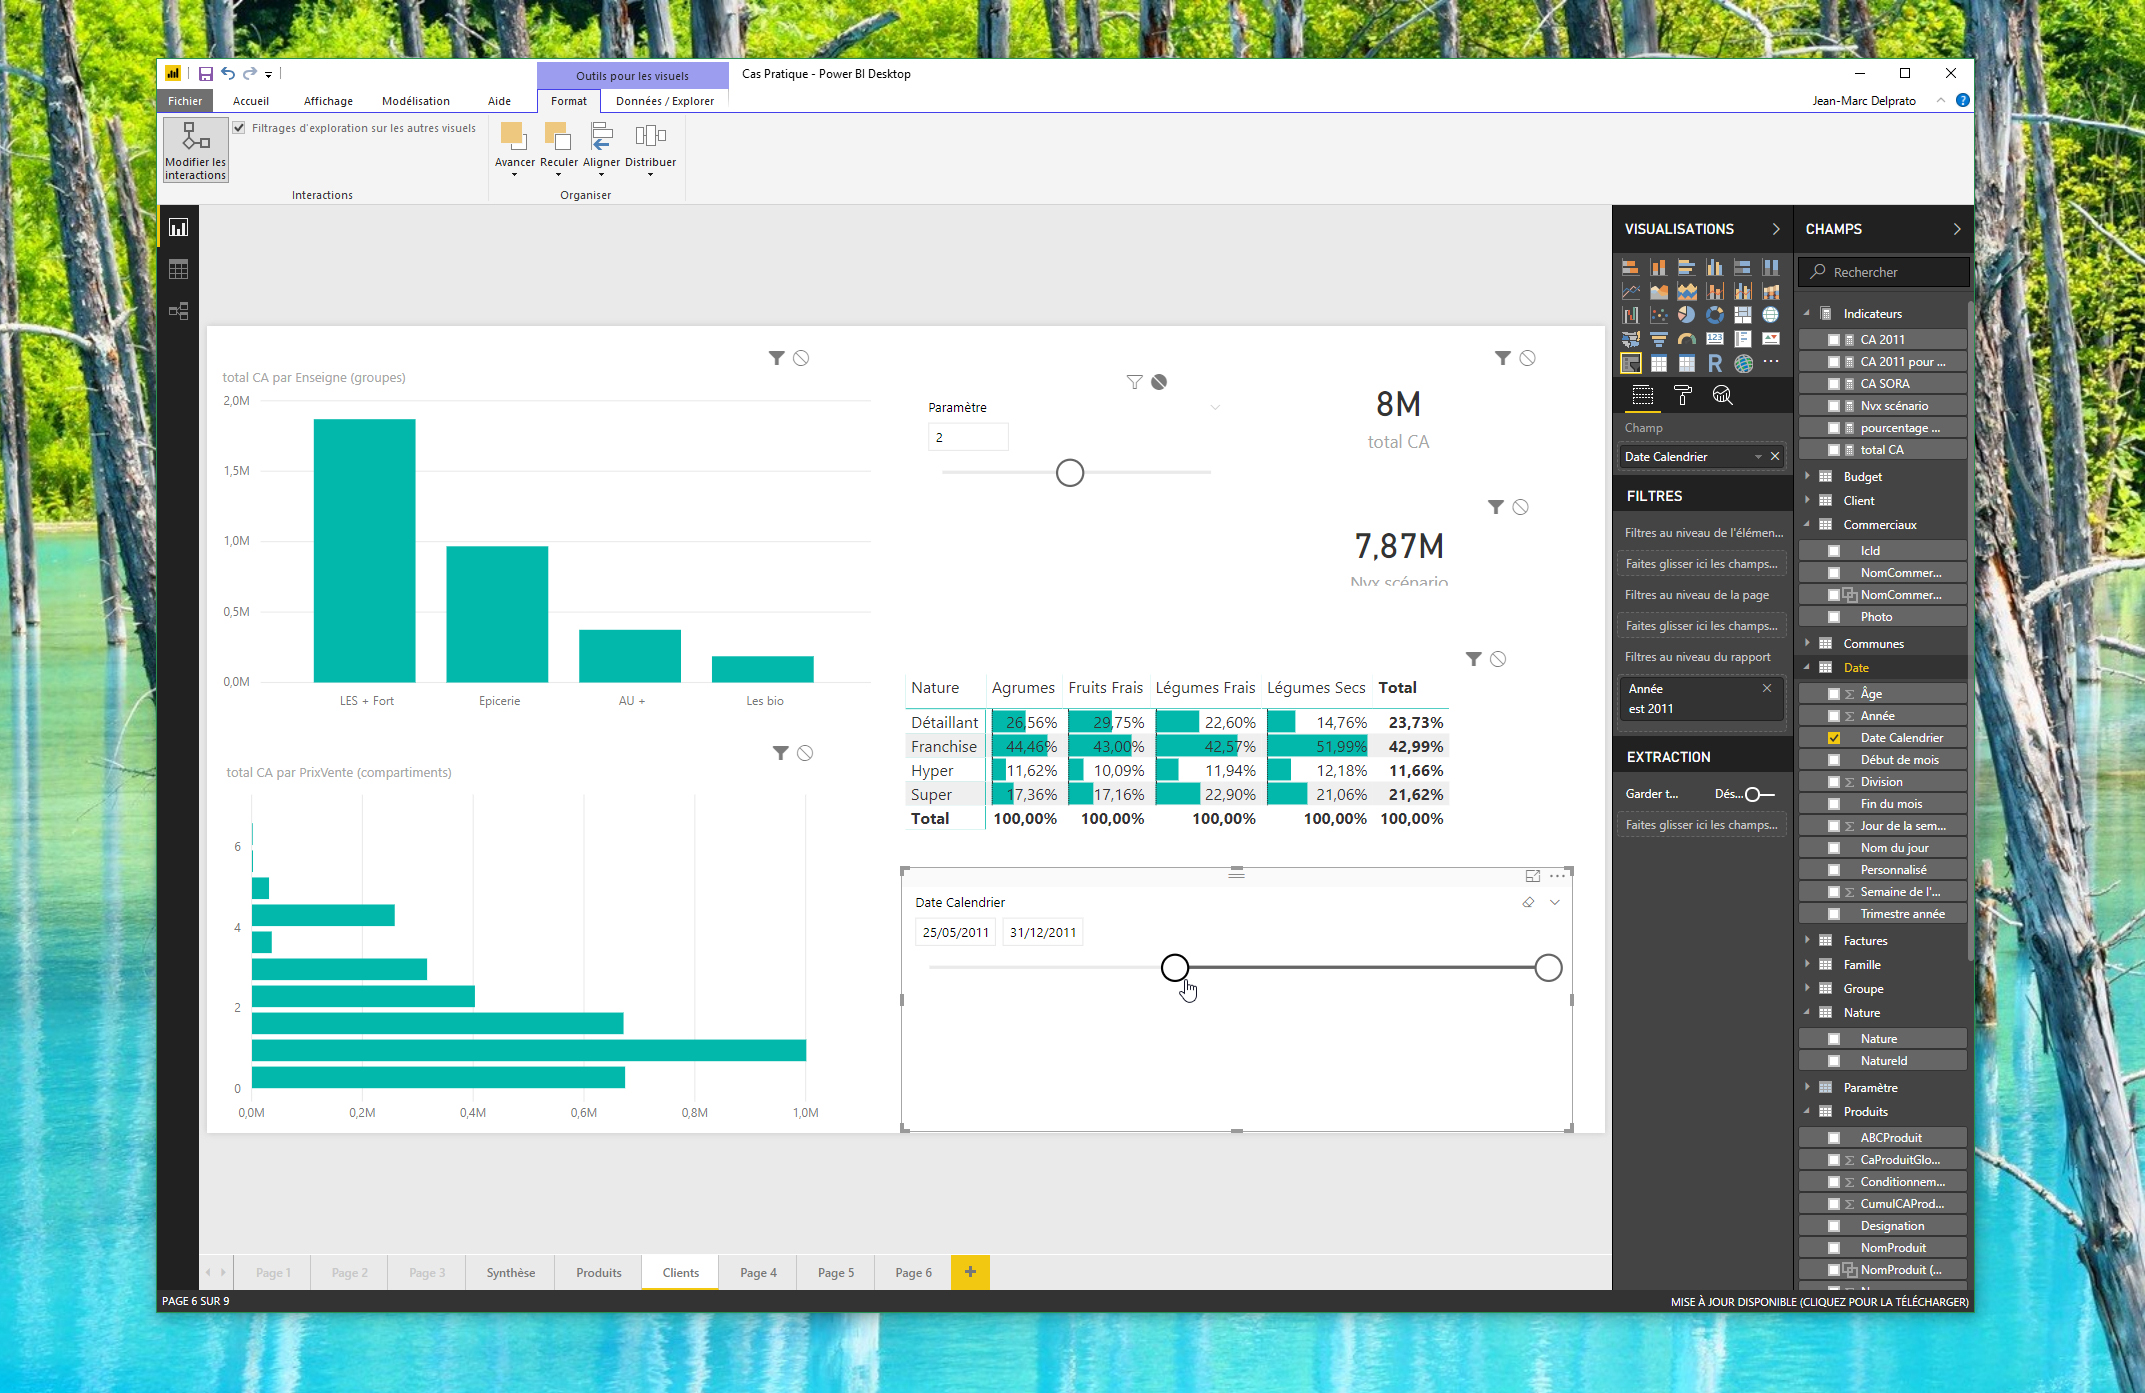Clear selections with the slicer eraser icon
2145x1393 pixels.
point(1528,902)
